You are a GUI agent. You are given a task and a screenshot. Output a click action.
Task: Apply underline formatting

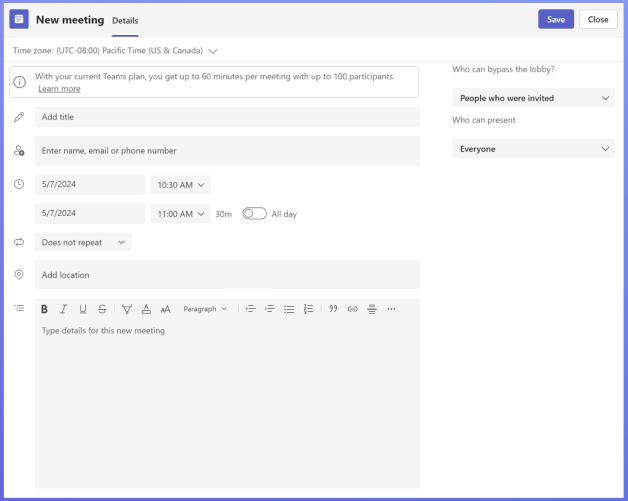coord(83,309)
